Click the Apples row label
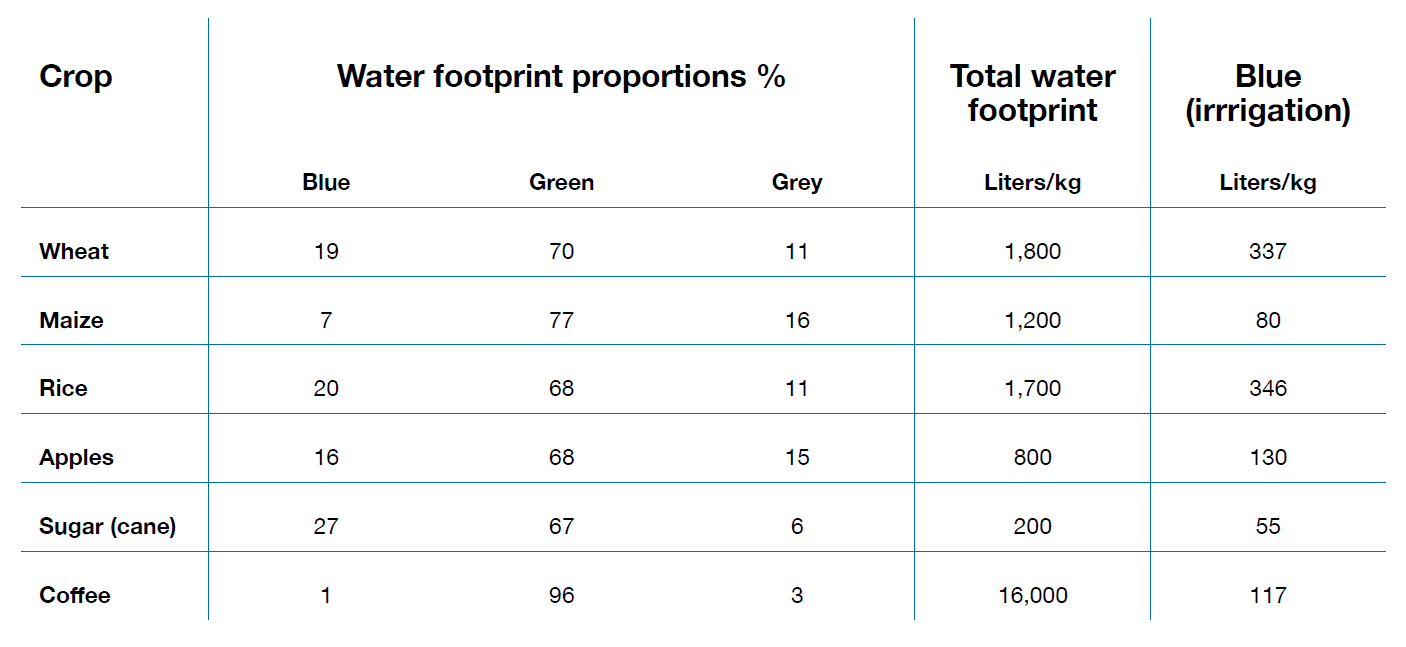This screenshot has width=1406, height=647. [x=77, y=458]
